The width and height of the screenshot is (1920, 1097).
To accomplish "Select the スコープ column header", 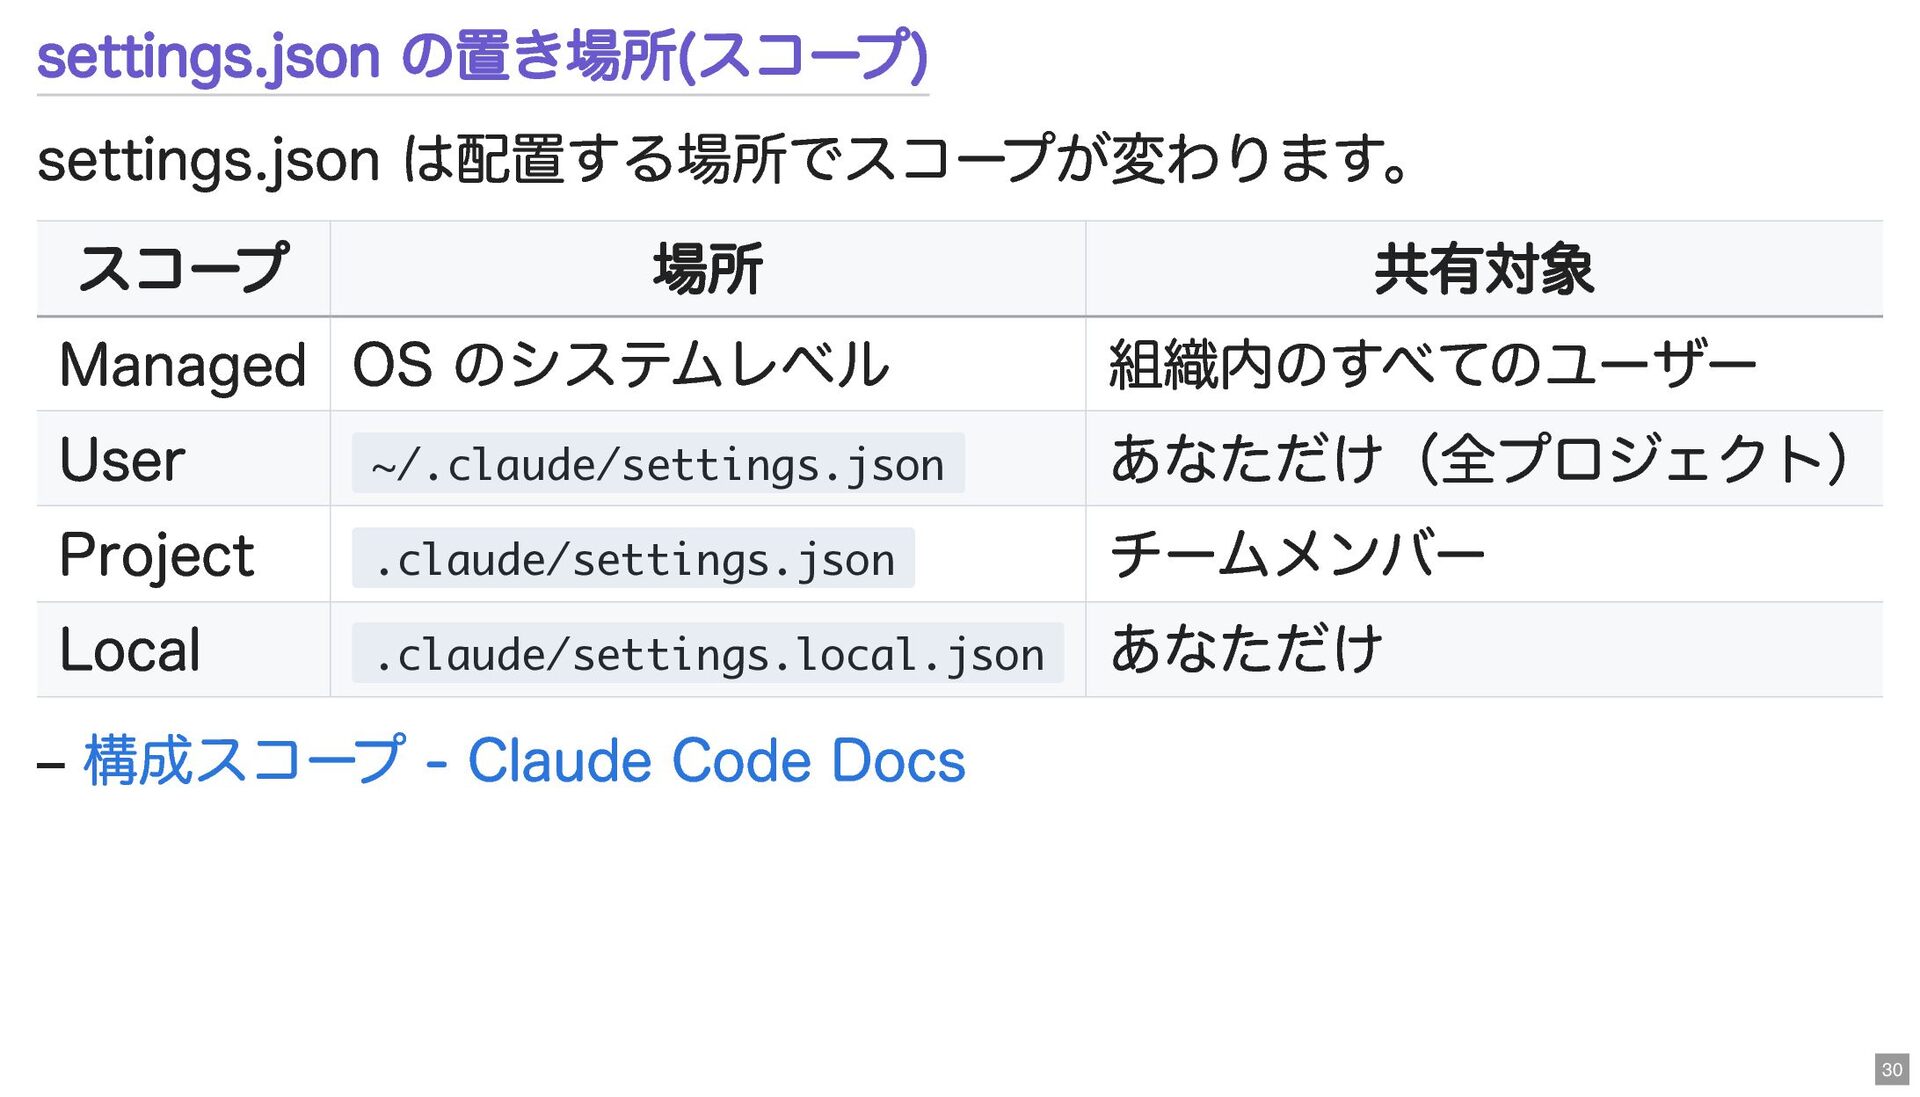I will click(x=183, y=269).
